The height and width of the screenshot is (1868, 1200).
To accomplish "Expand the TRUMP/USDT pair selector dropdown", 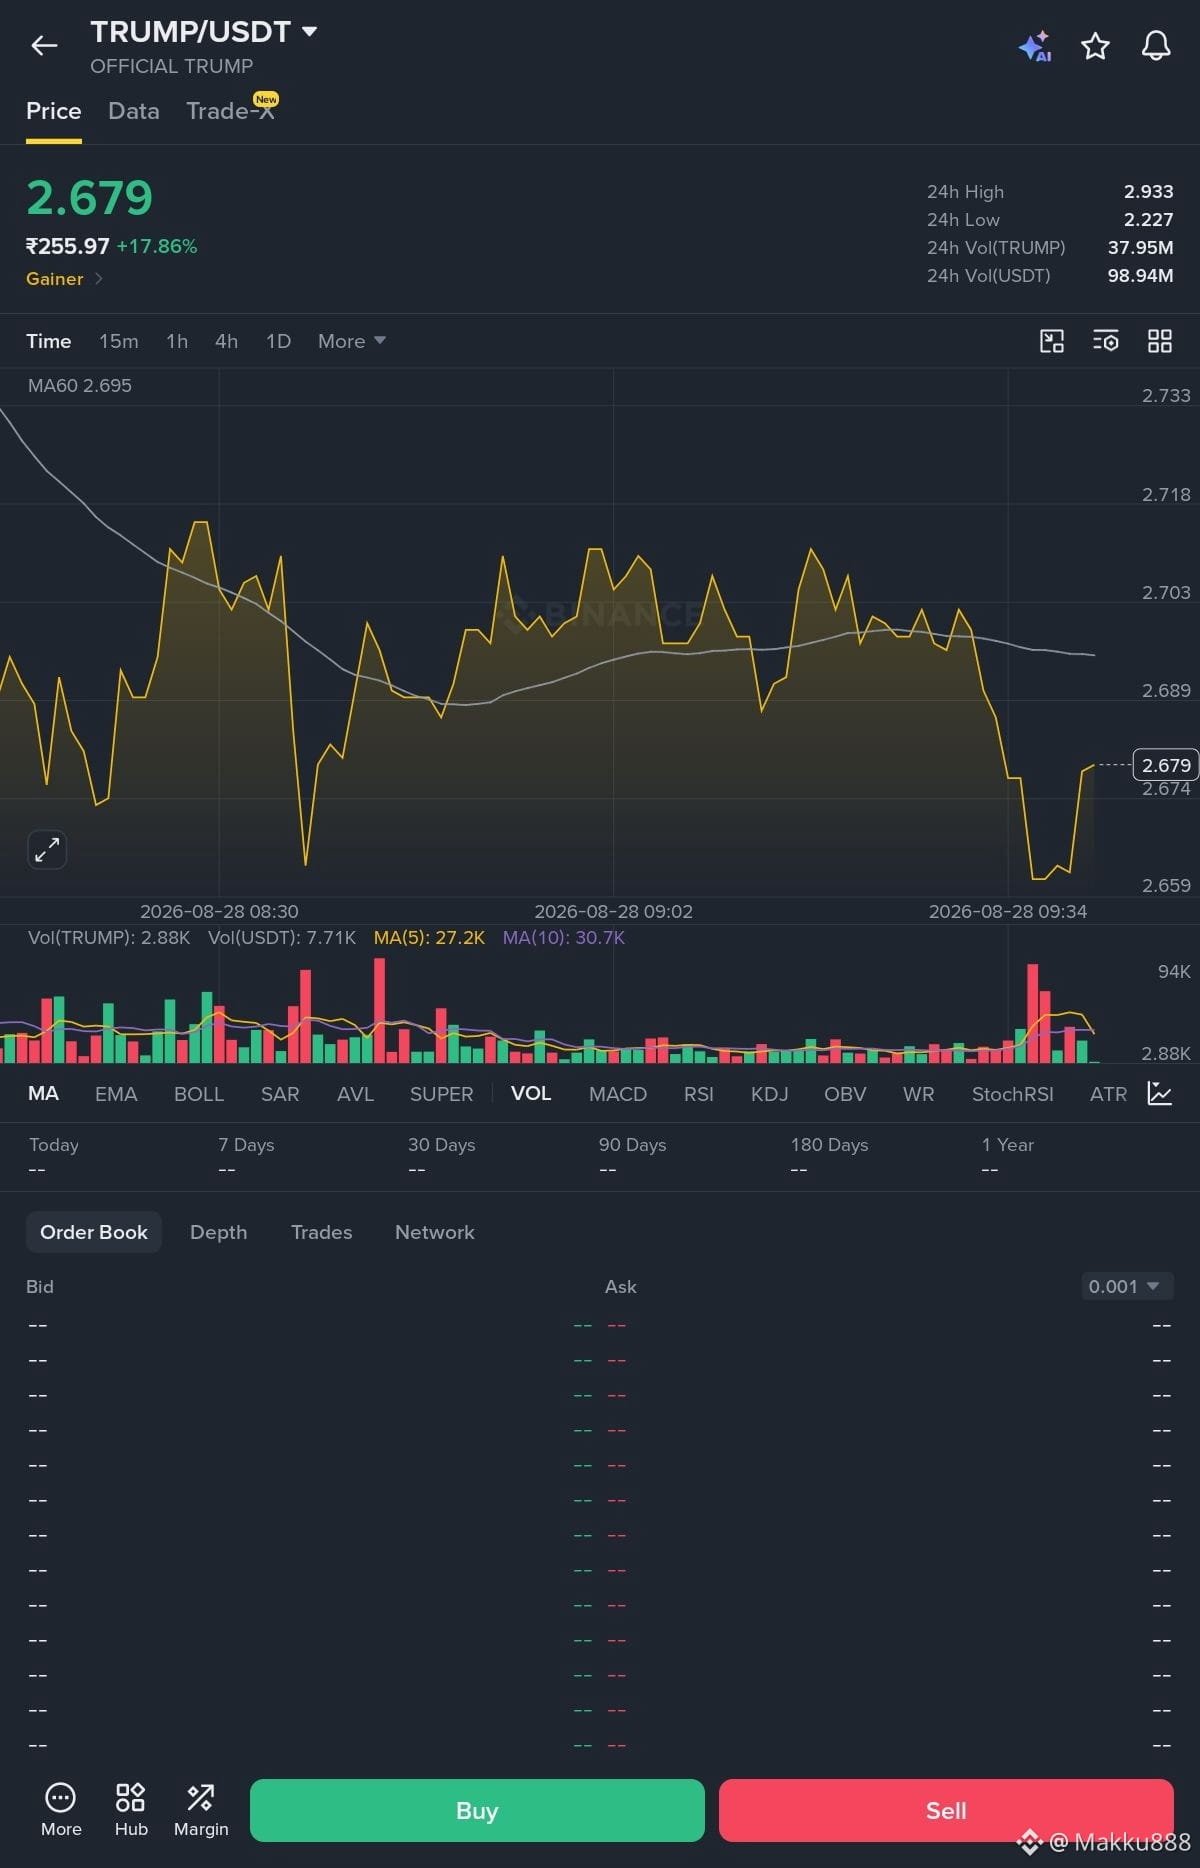I will [x=310, y=31].
